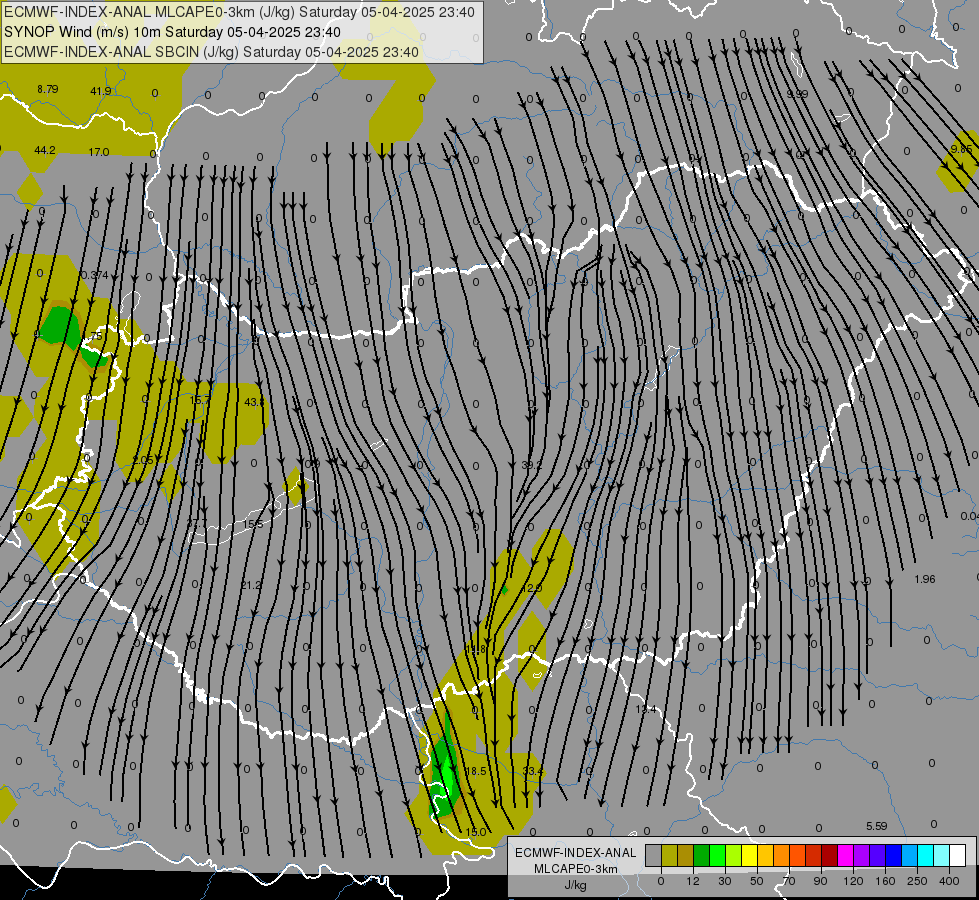Click the 21.2 value on the map

pyautogui.click(x=251, y=585)
